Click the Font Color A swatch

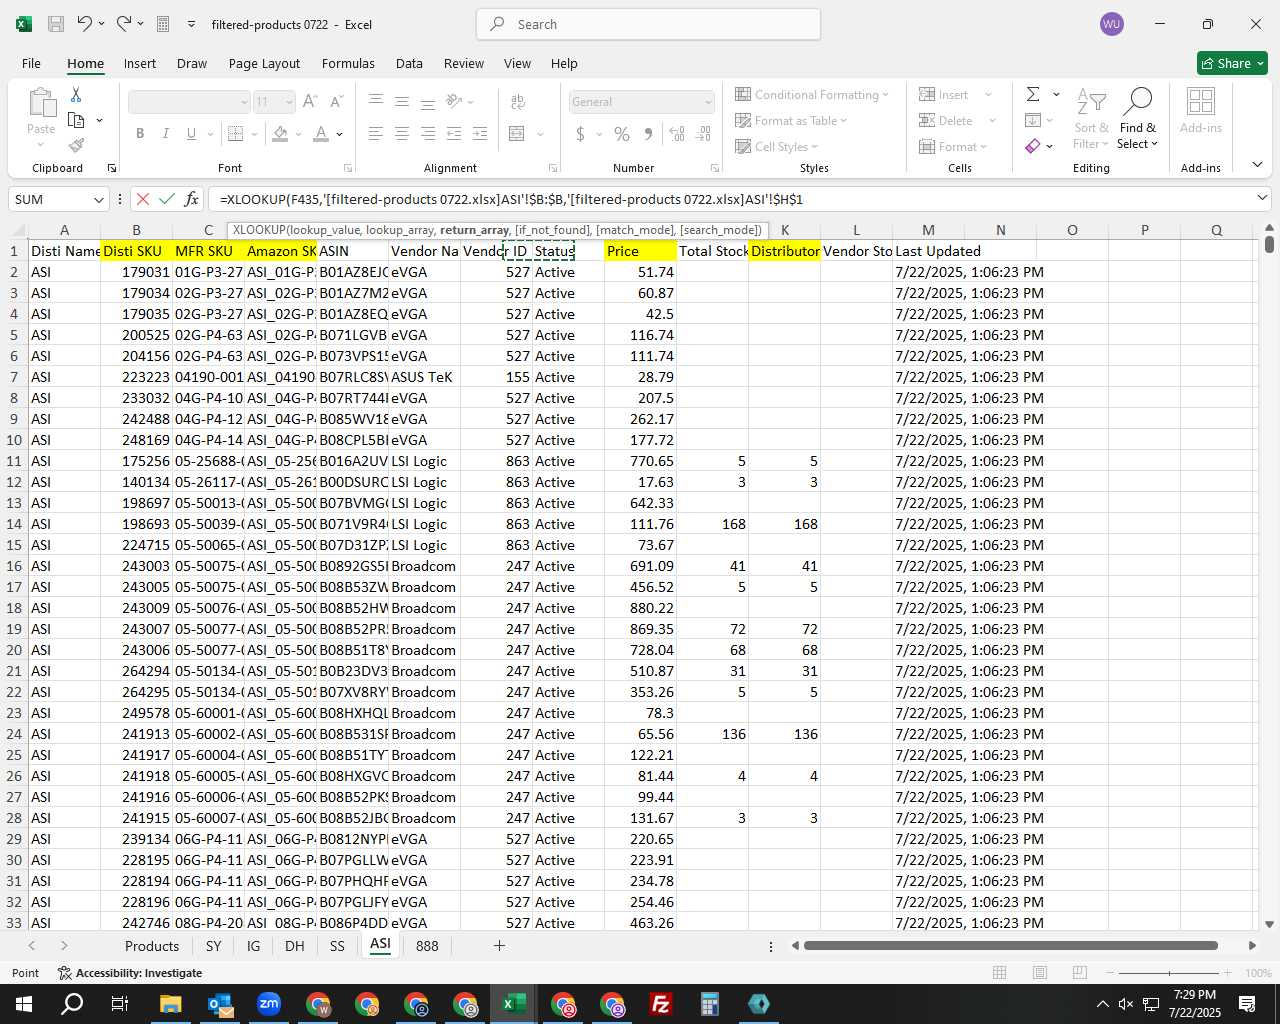321,133
